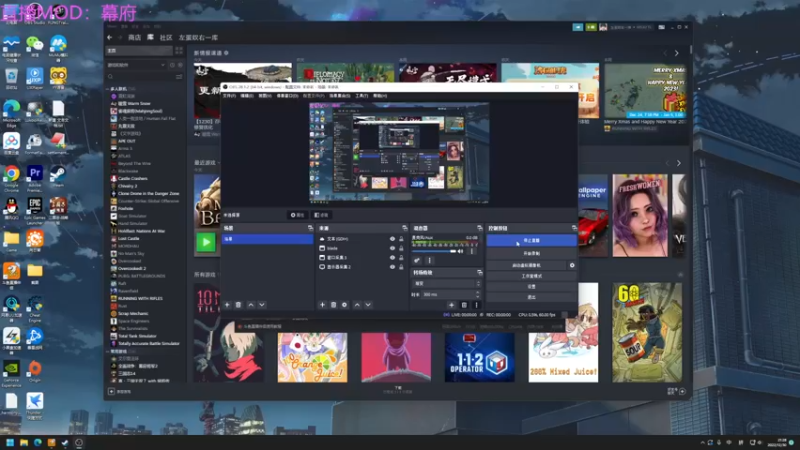This screenshot has width=800, height=450.
Task: Enable 工作室模式 in OBS controls
Action: (x=532, y=276)
